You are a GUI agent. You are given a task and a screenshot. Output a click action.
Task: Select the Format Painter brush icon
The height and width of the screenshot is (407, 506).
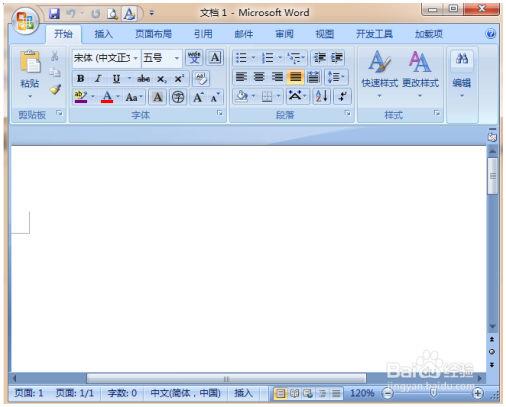(x=55, y=90)
